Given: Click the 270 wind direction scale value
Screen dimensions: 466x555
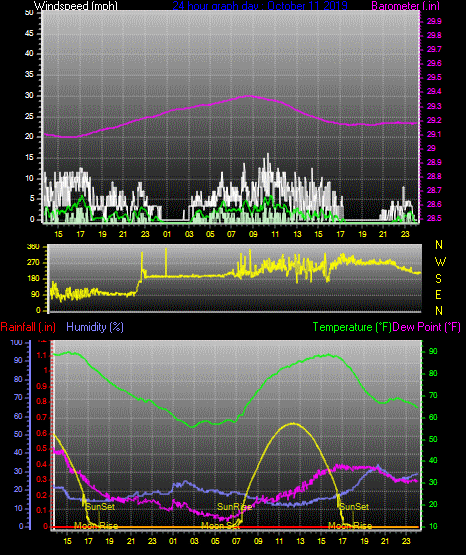Looking at the screenshot, I should [x=33, y=263].
